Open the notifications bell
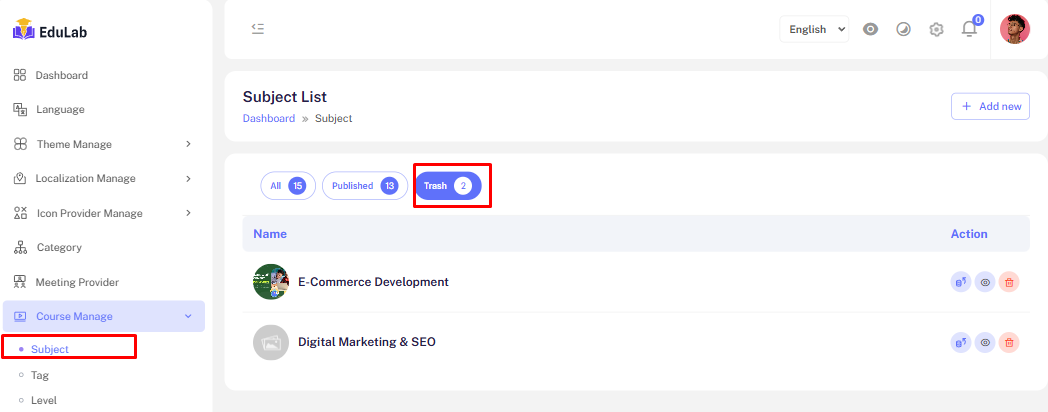 point(969,29)
